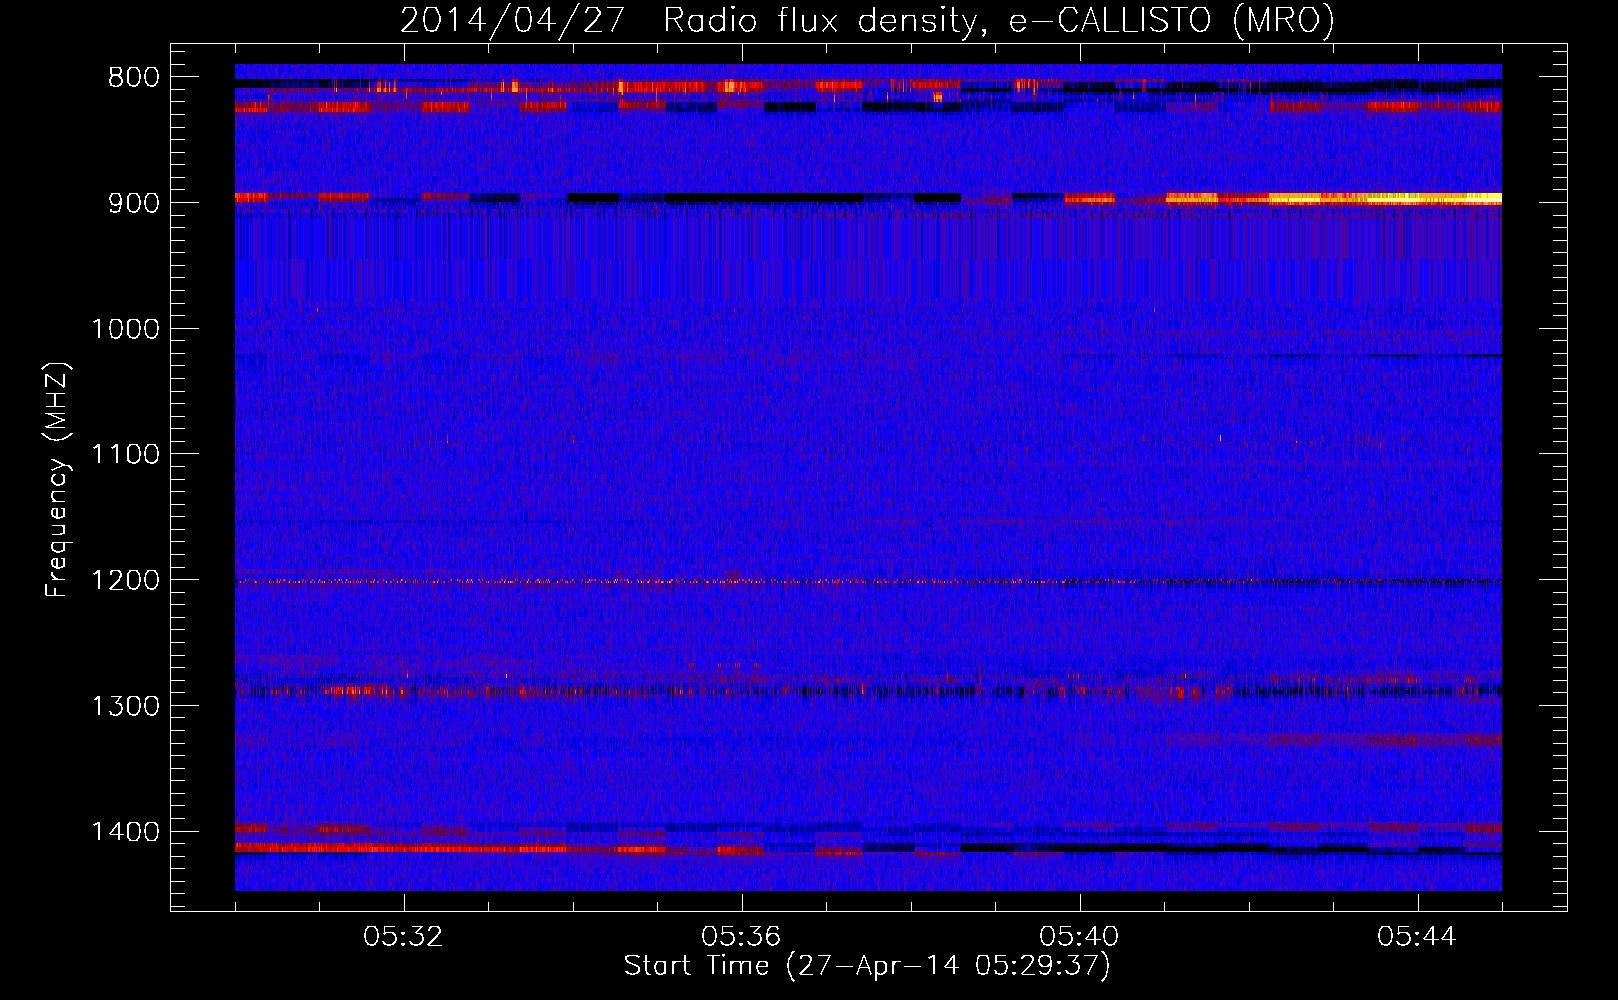Click the 1000 frequency tick label
The width and height of the screenshot is (1618, 1000).
click(125, 329)
